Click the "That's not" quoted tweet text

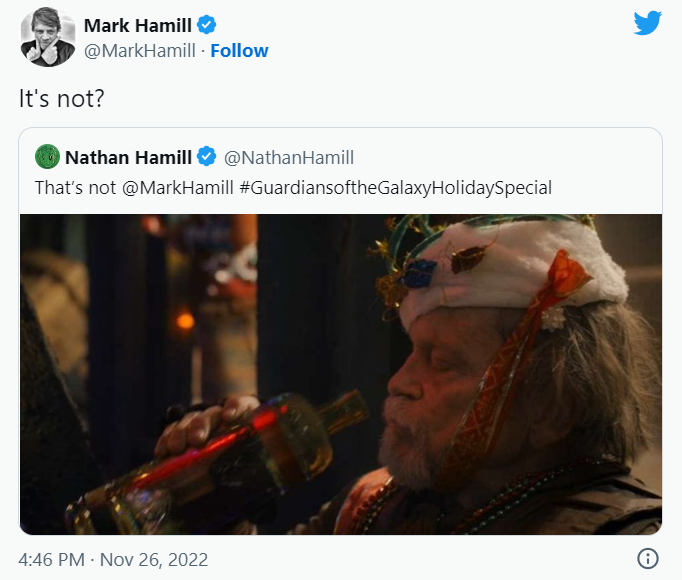(x=75, y=187)
